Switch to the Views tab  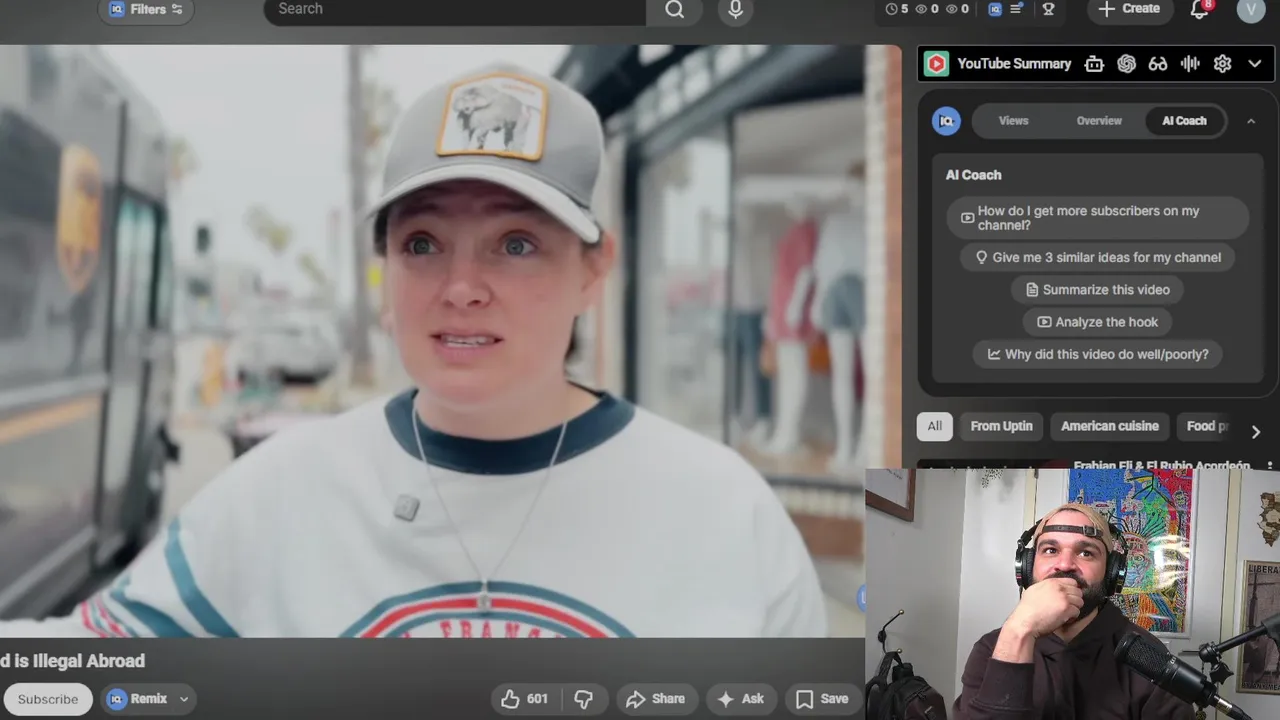pyautogui.click(x=1013, y=121)
